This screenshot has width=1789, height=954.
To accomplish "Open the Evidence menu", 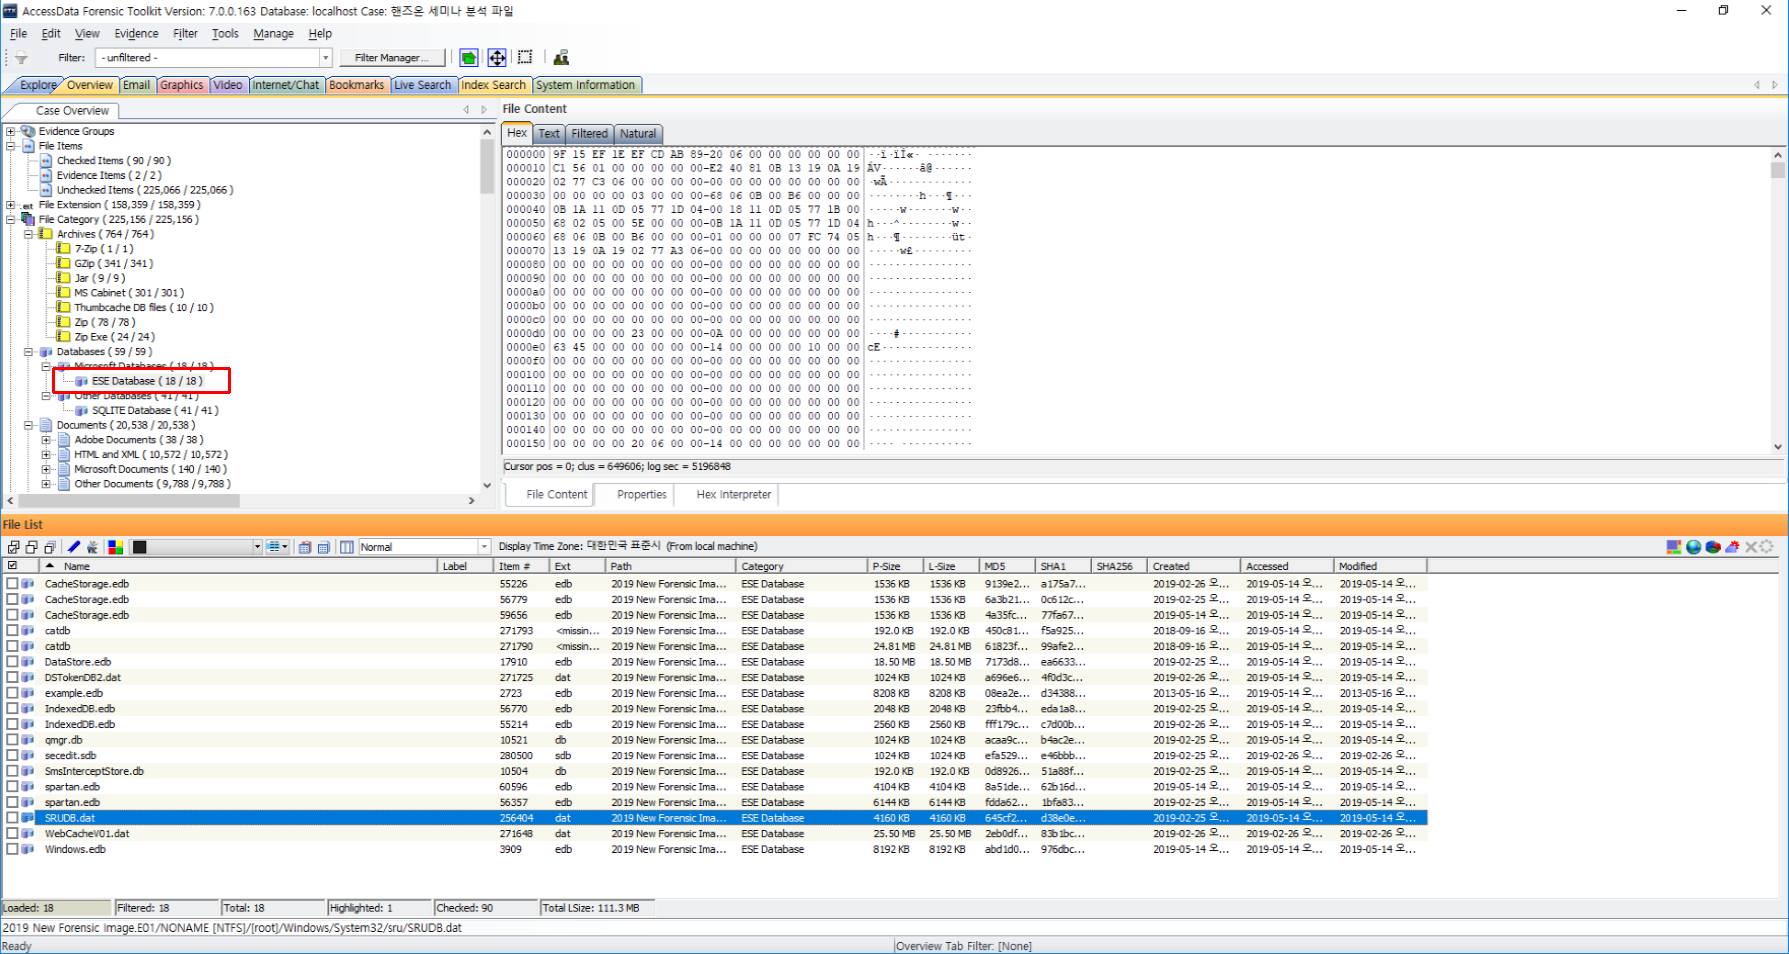I will point(136,33).
